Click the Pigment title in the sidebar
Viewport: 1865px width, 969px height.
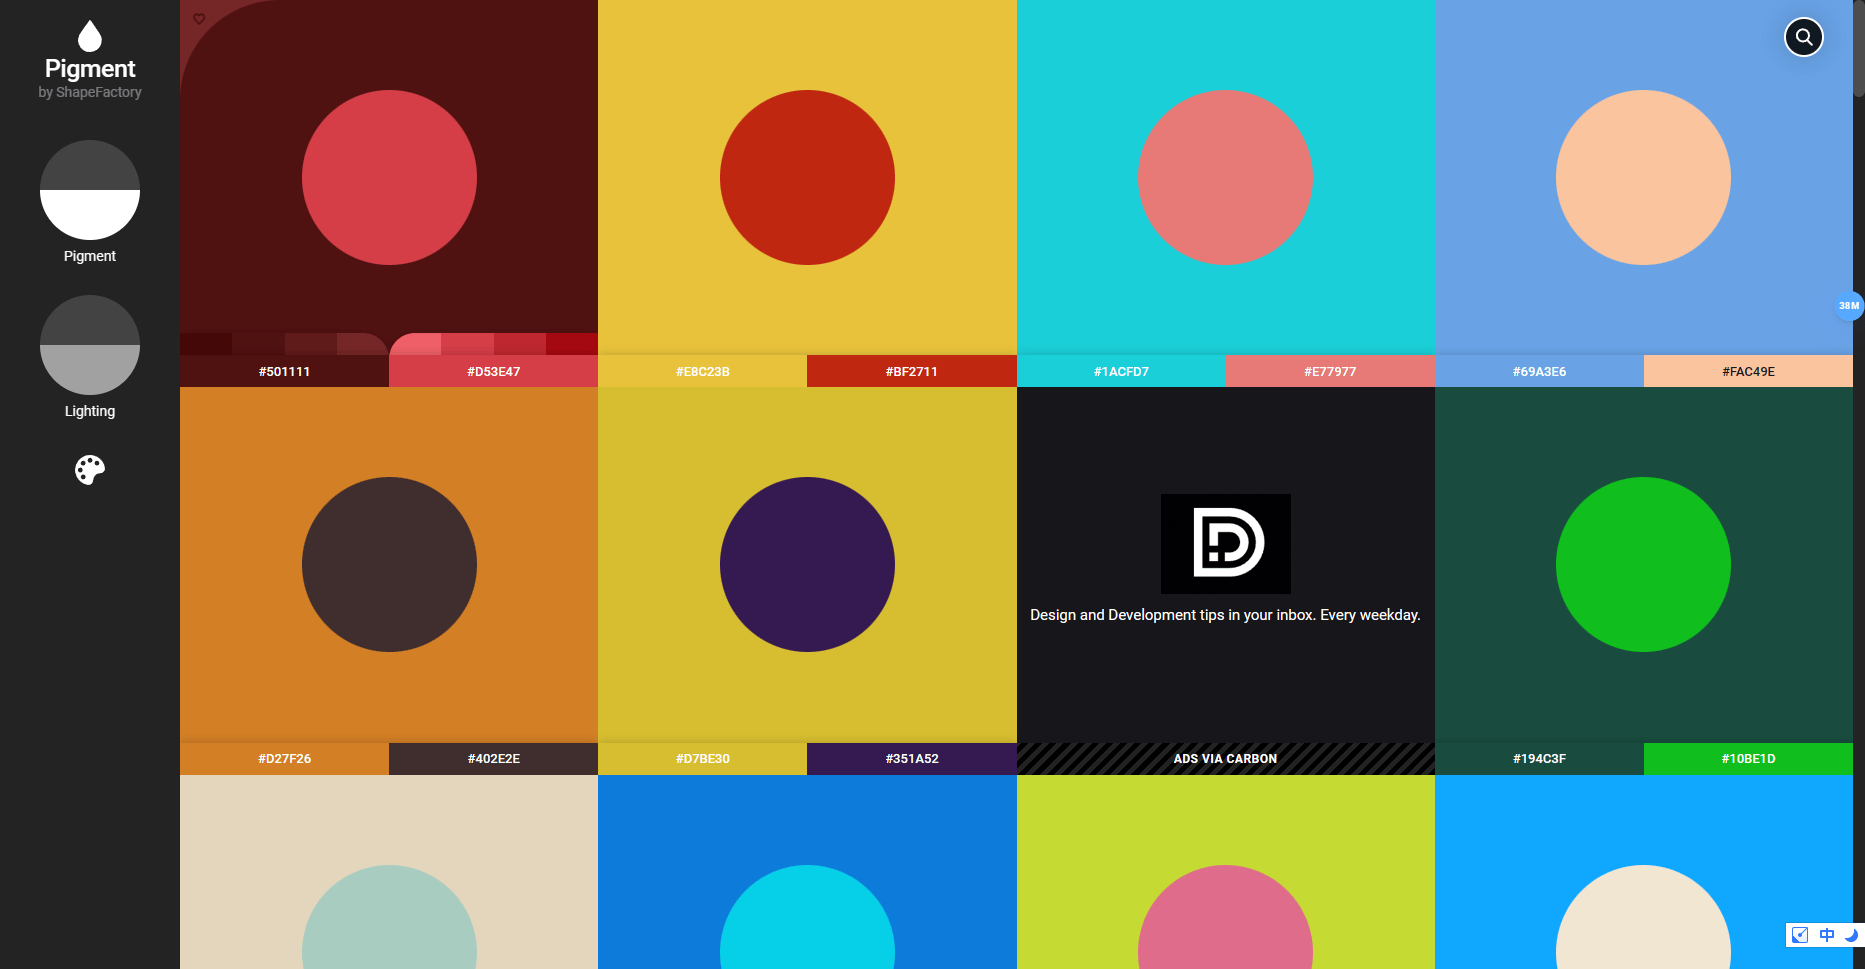point(89,68)
